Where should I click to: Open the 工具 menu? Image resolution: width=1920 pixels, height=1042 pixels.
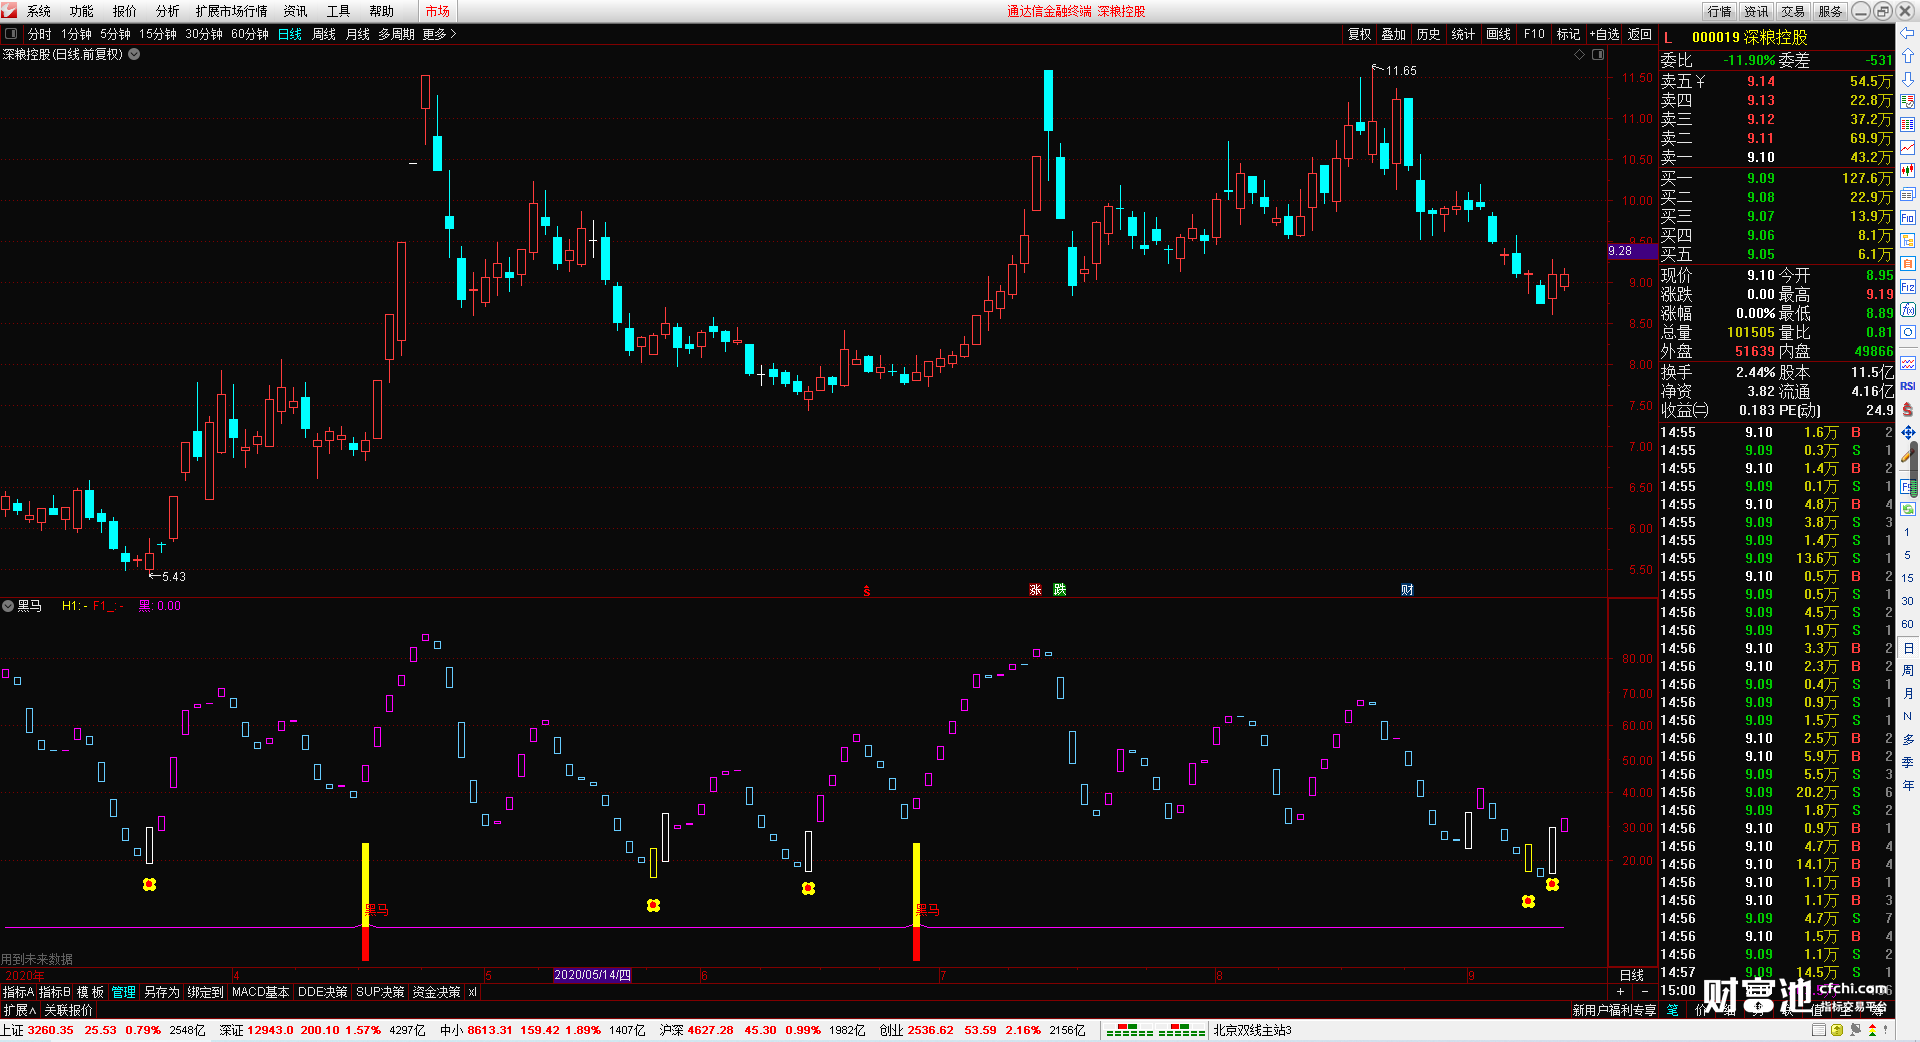[x=339, y=11]
